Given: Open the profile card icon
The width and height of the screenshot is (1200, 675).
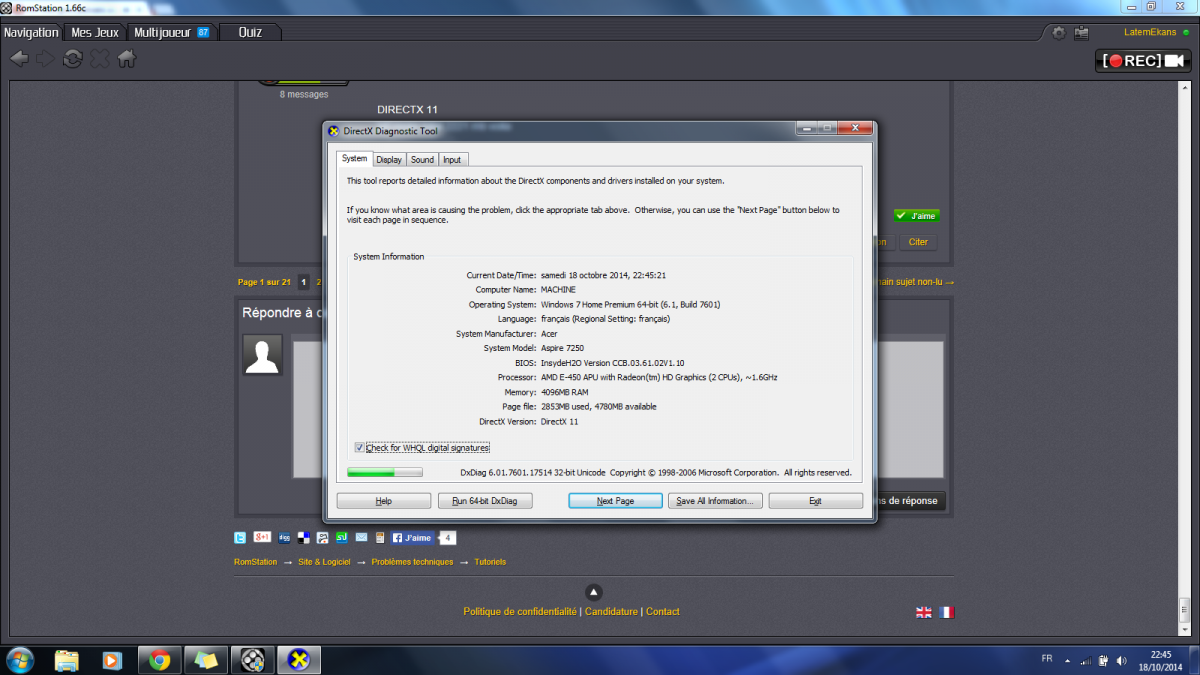Looking at the screenshot, I should click(x=1081, y=33).
